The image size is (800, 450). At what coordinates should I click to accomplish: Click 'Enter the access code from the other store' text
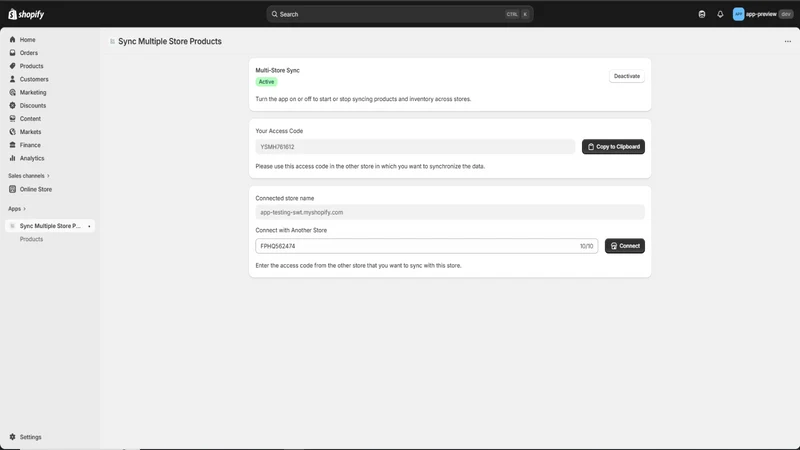pyautogui.click(x=358, y=266)
